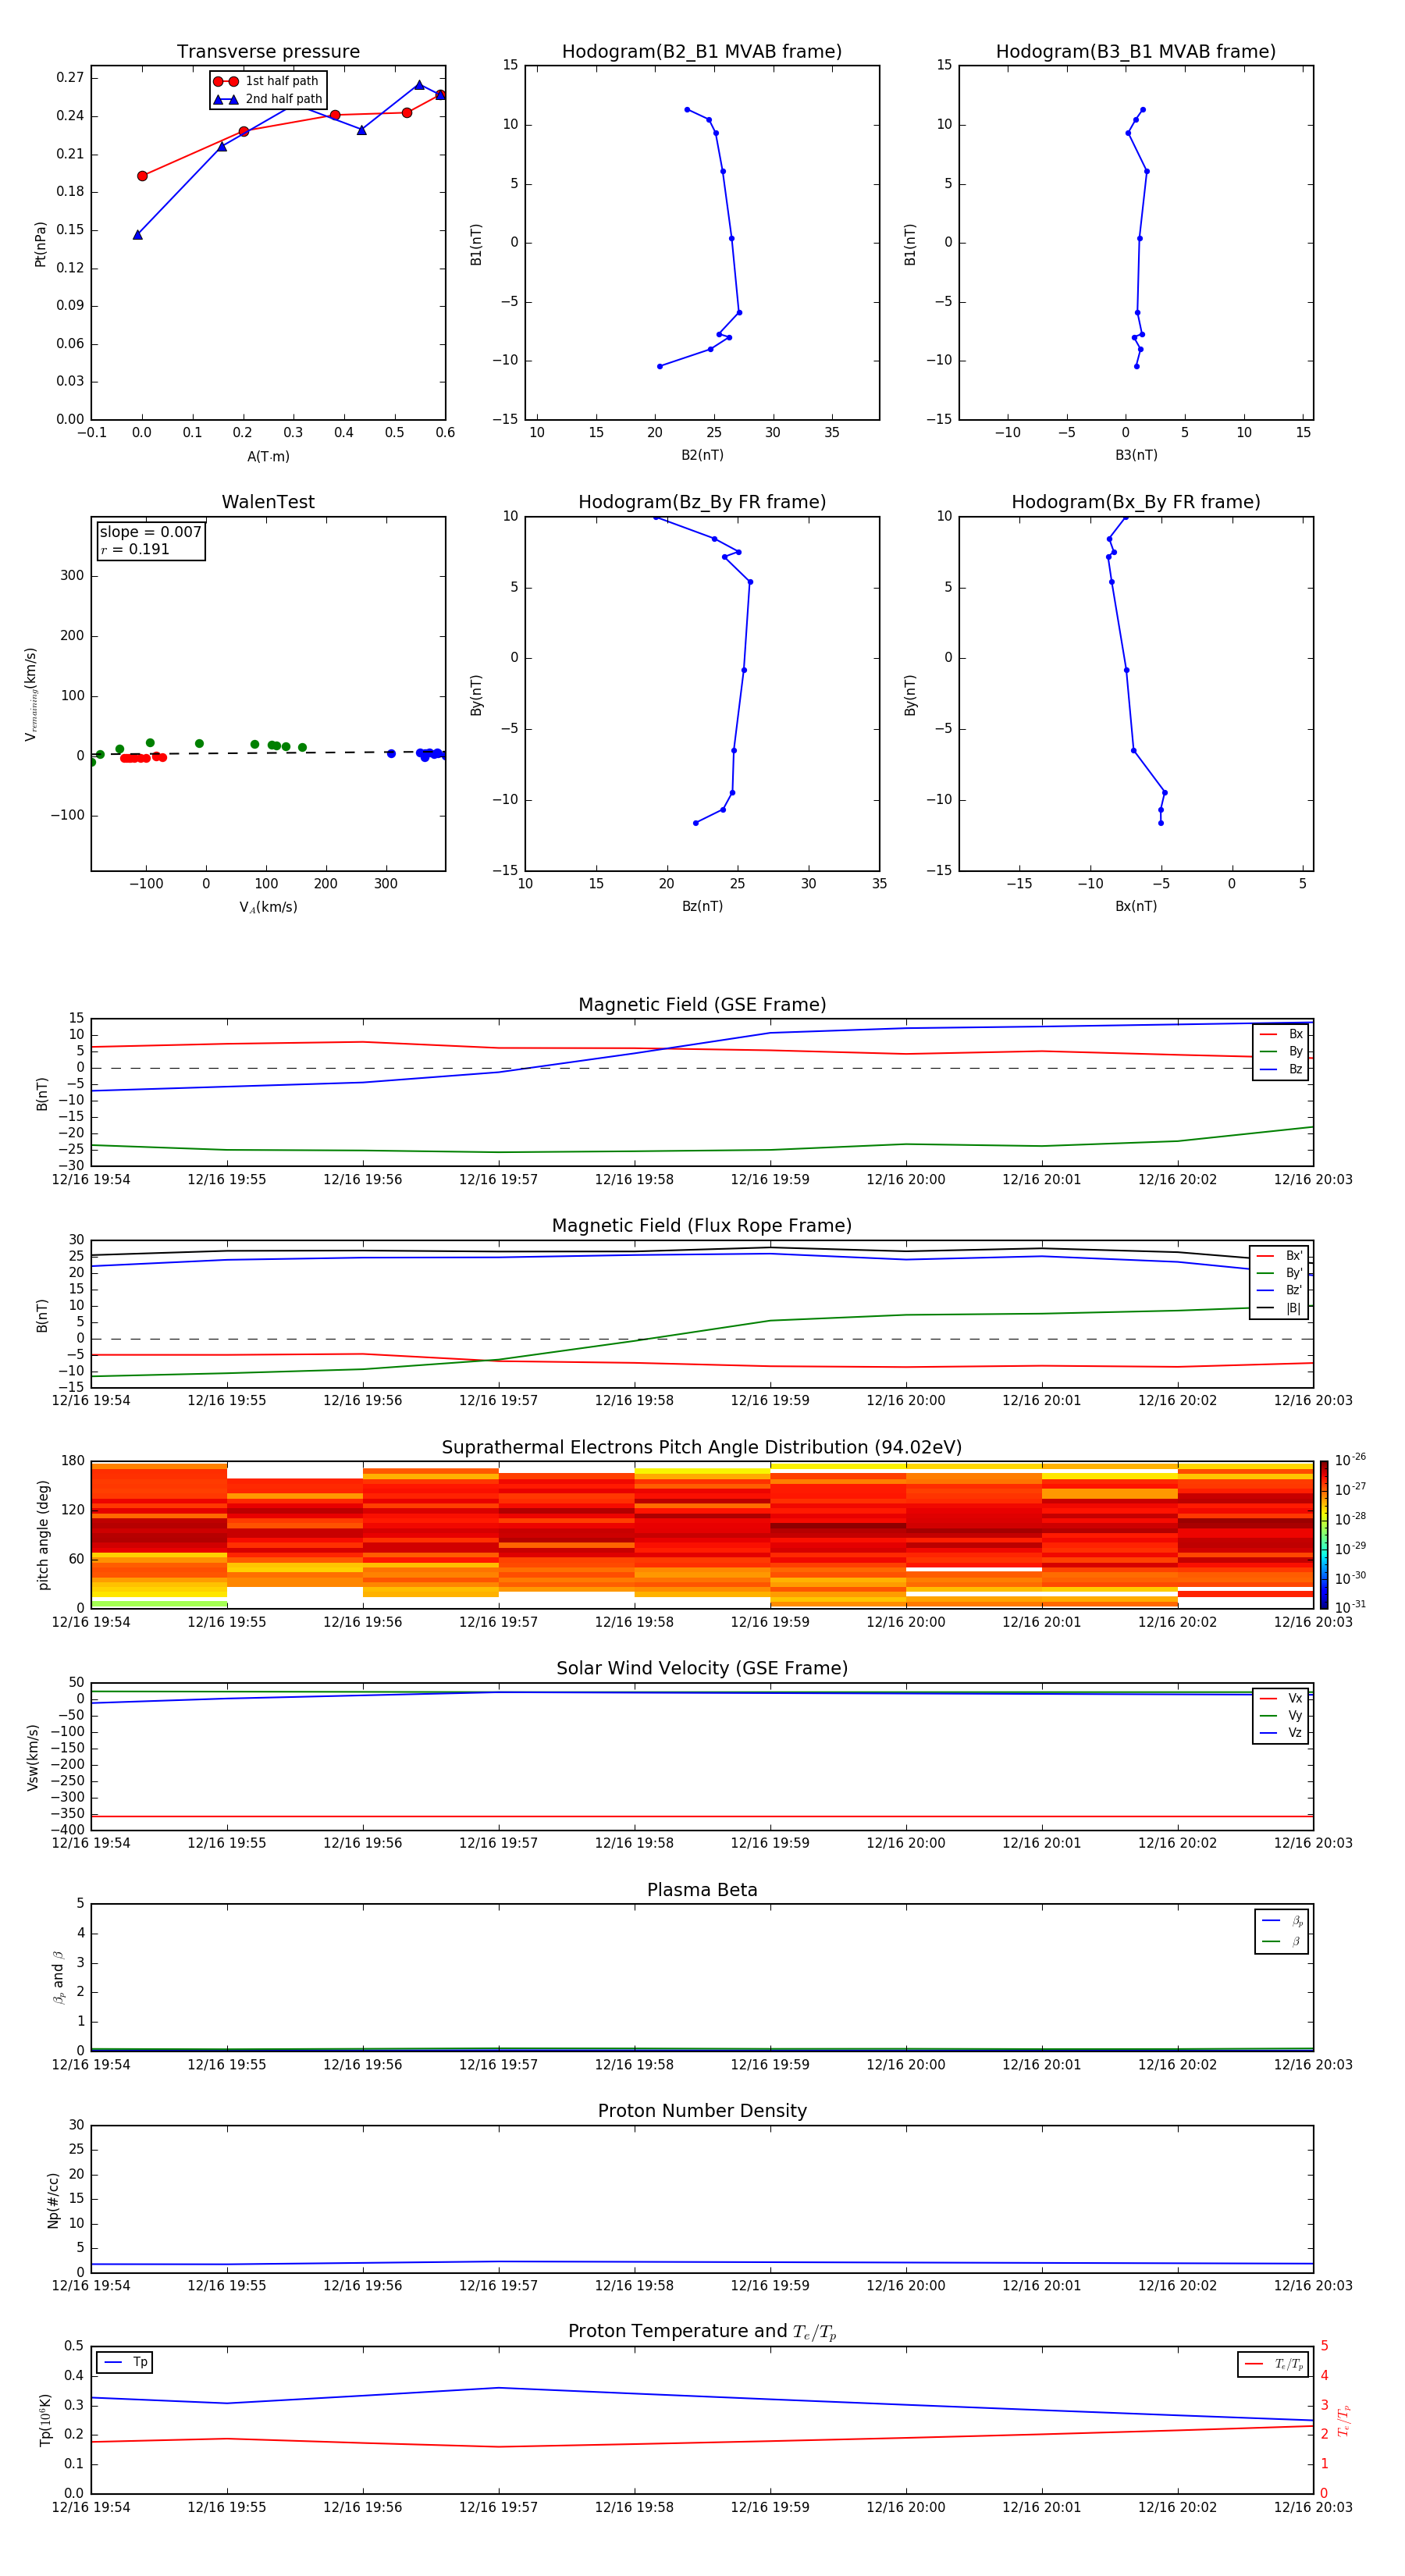Select Bz' entry in Flux Rope legend
This screenshot has width=1405, height=2576.
pos(1279,1290)
